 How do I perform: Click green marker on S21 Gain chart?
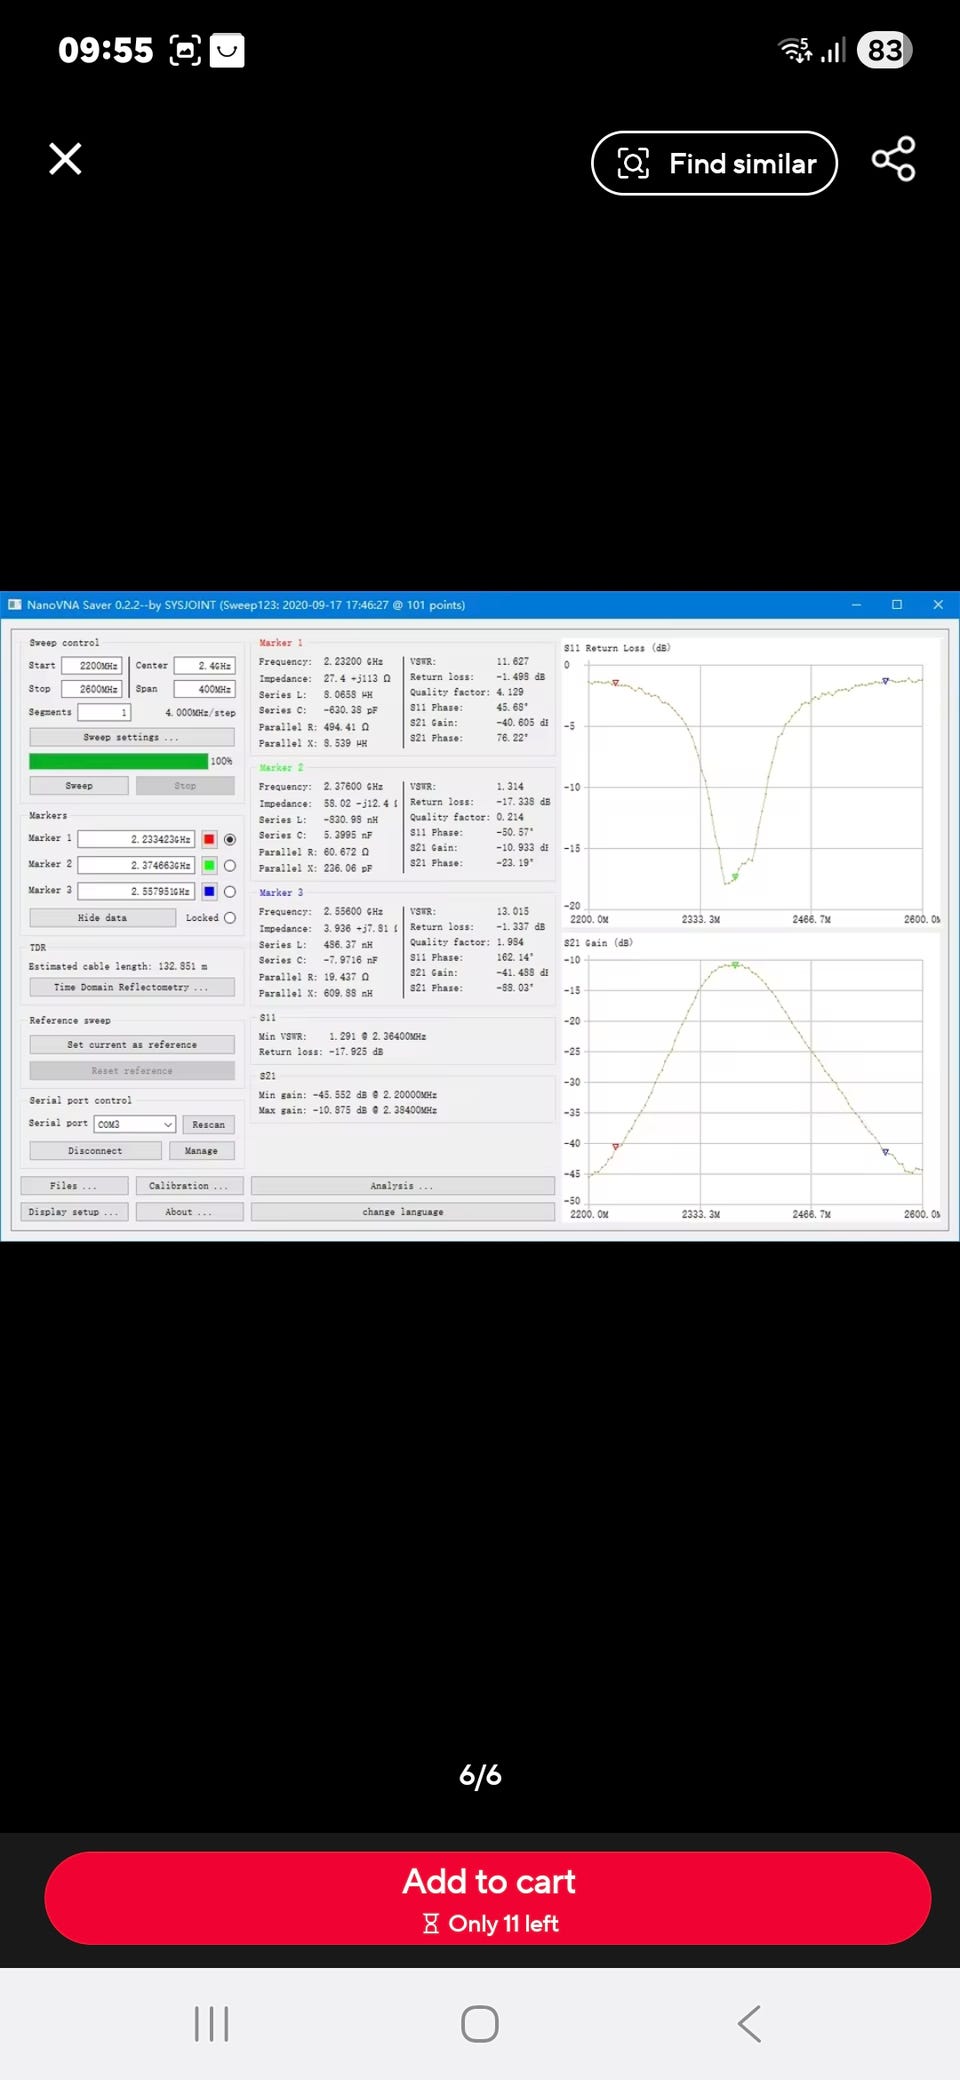735,965
